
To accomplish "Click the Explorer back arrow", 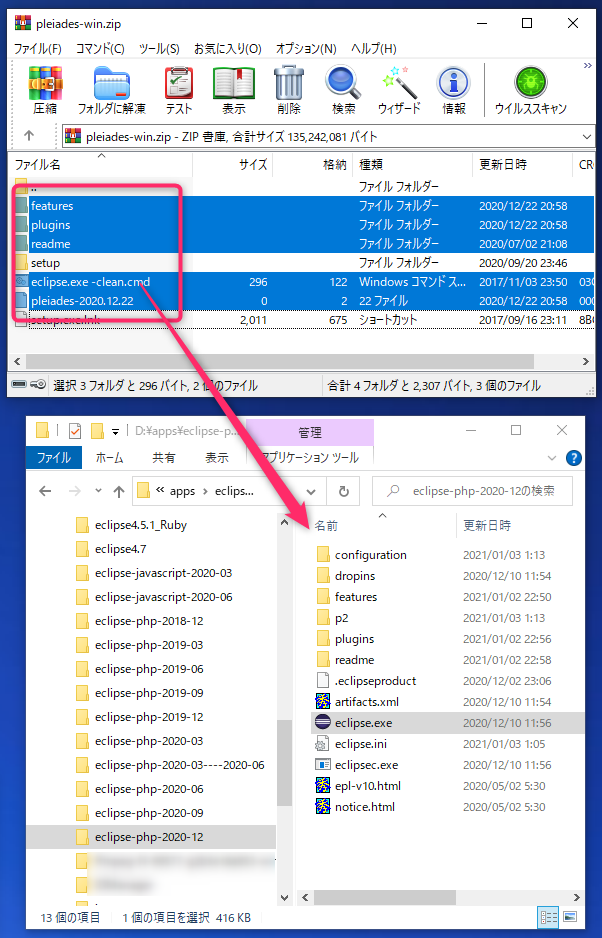I will 45,491.
